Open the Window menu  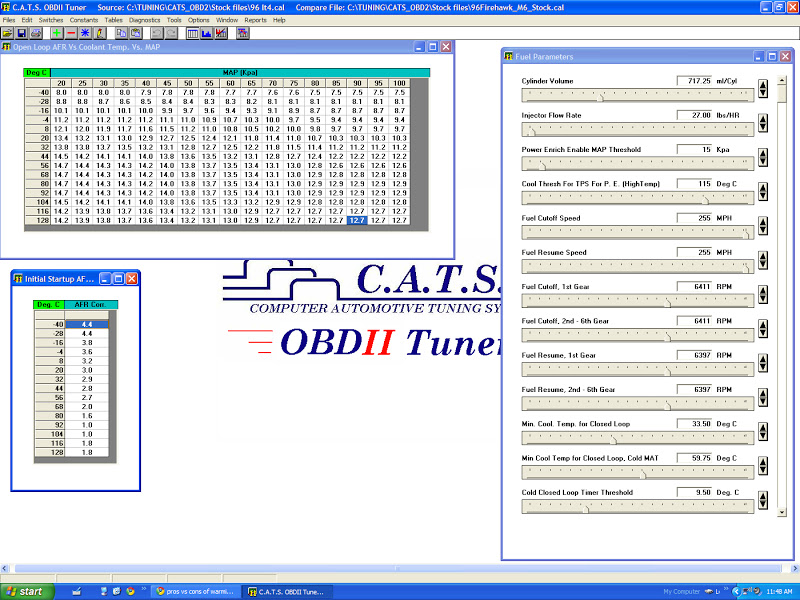227,20
